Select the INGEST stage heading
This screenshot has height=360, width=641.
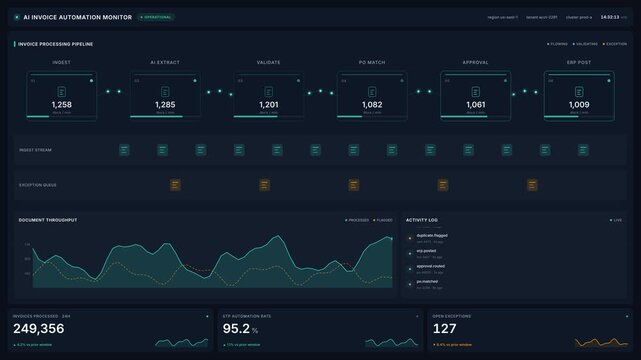[x=61, y=63]
